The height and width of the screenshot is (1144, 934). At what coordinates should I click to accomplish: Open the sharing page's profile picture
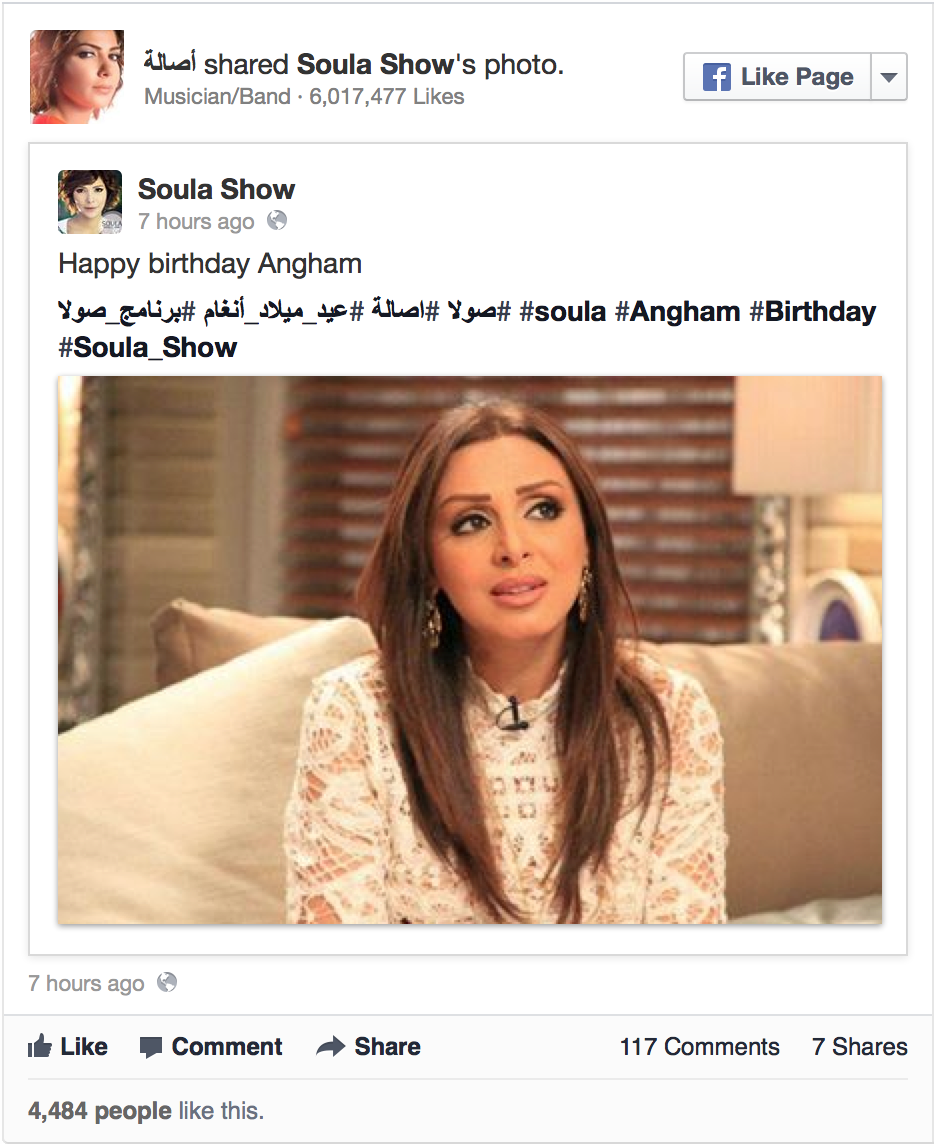tap(77, 77)
